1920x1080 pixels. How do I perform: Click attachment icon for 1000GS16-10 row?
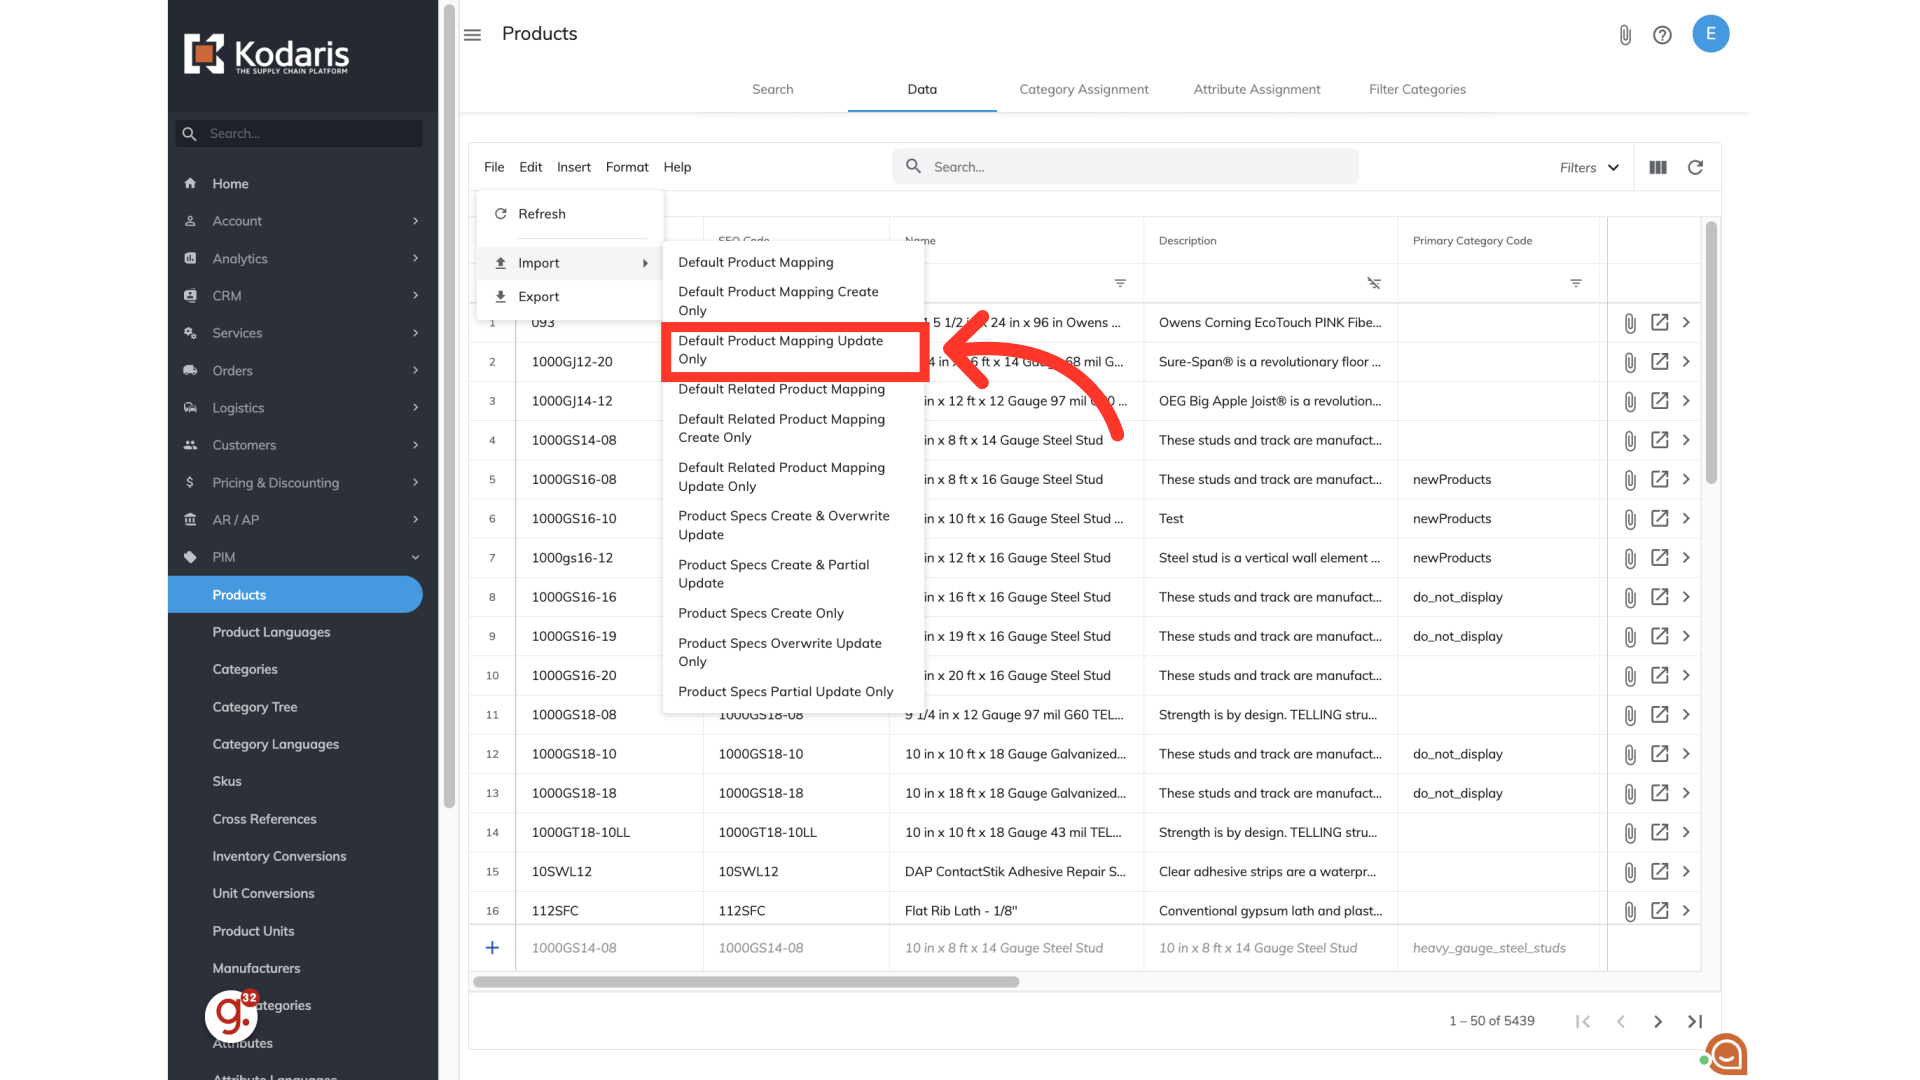[1630, 519]
